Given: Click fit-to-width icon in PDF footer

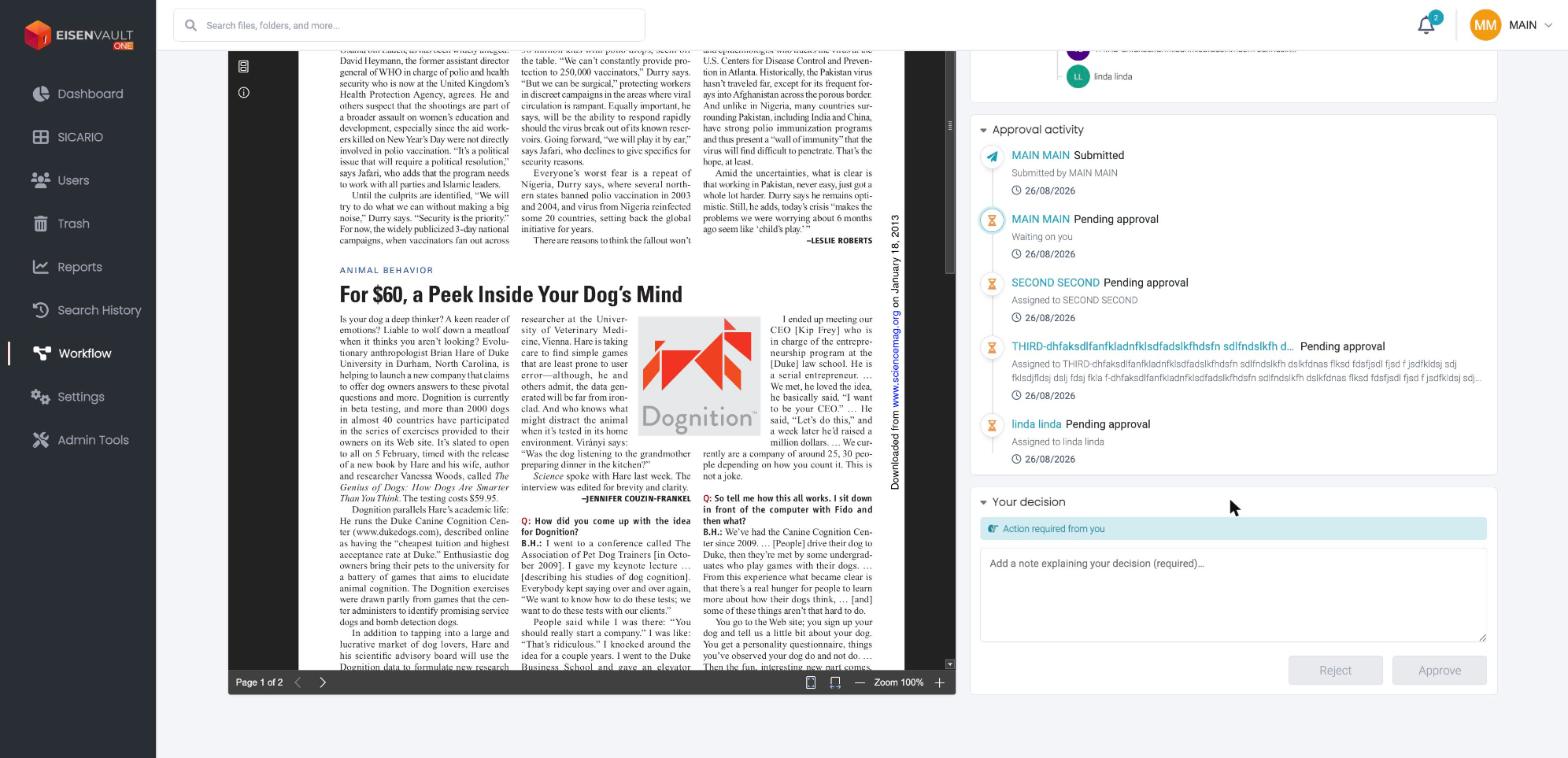Looking at the screenshot, I should point(835,682).
